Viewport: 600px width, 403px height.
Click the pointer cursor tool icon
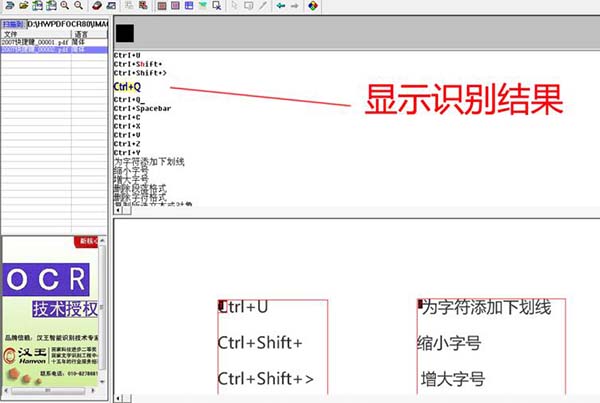[x=233, y=6]
